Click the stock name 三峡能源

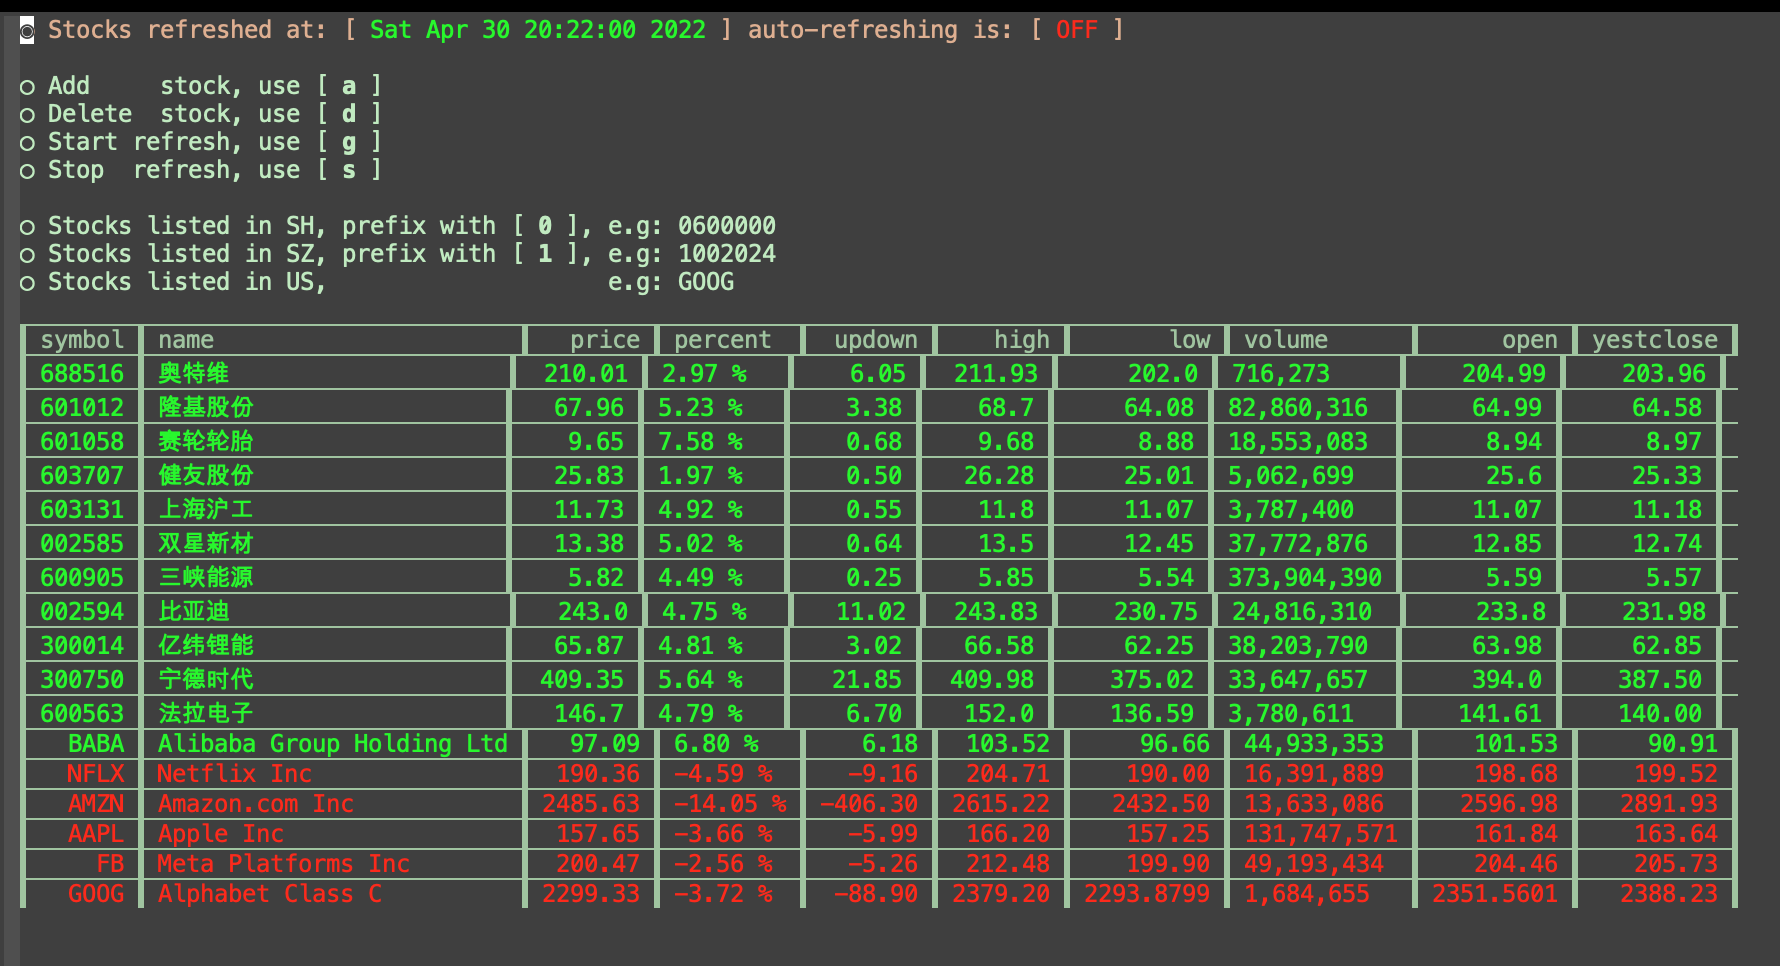pos(205,578)
